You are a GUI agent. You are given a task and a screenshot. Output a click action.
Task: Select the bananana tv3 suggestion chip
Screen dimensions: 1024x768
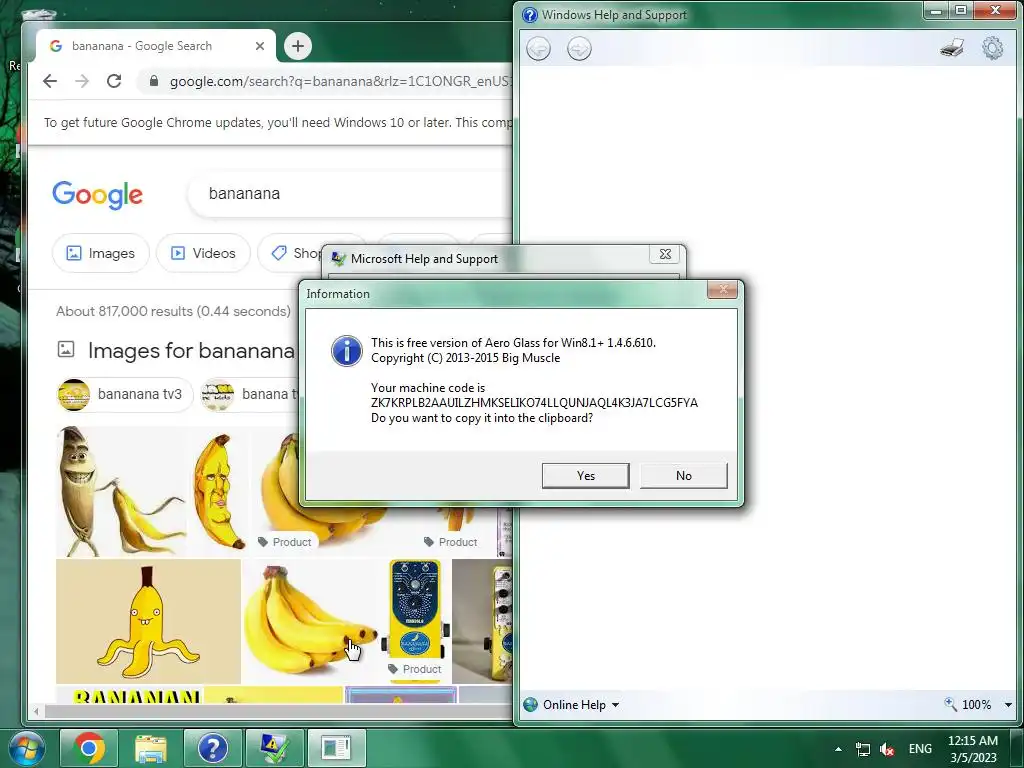click(x=125, y=394)
